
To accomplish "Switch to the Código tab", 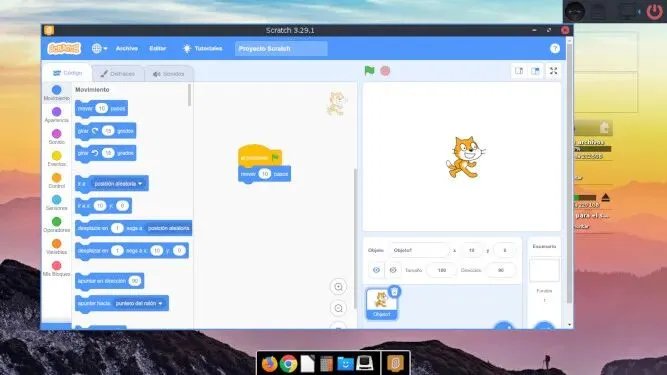I will coord(67,73).
